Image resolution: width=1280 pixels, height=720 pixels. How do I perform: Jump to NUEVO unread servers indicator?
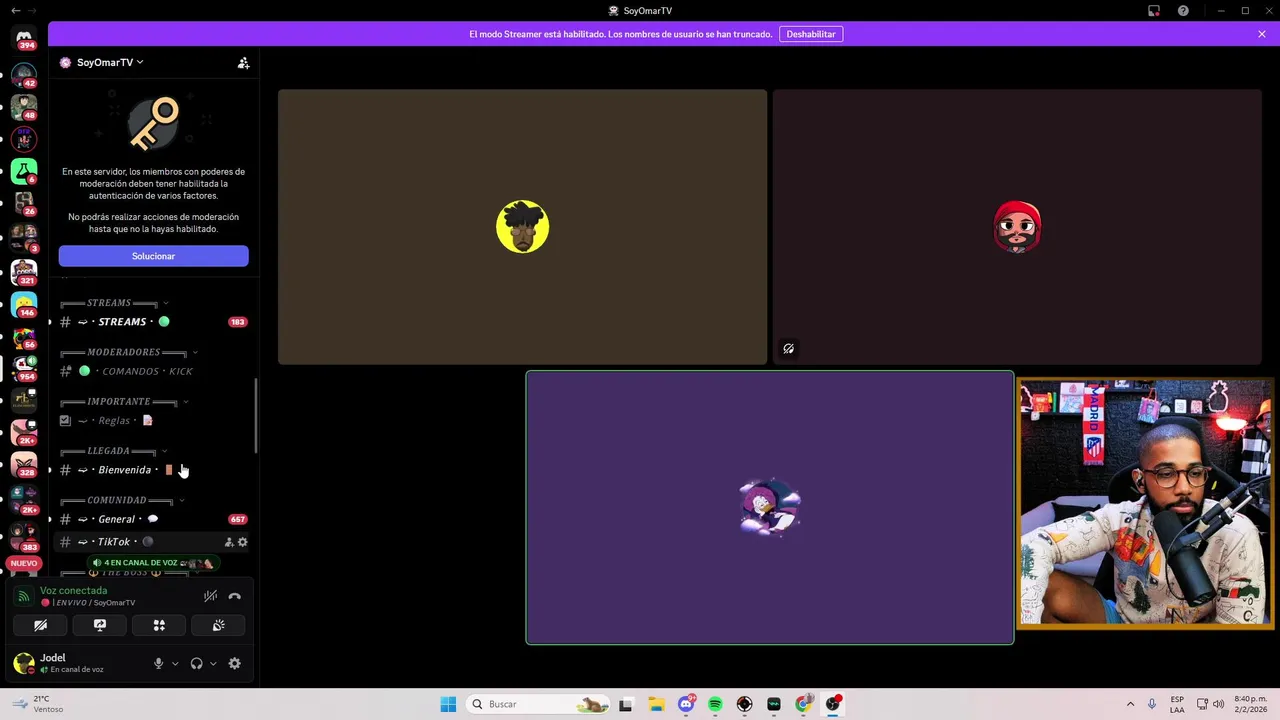tap(24, 563)
